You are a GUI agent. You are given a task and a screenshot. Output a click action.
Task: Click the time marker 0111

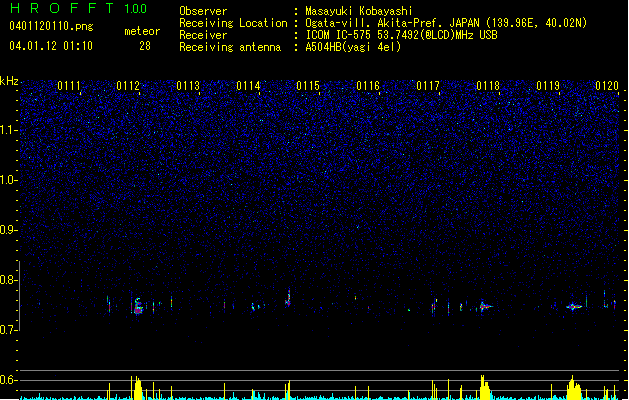pyautogui.click(x=69, y=86)
